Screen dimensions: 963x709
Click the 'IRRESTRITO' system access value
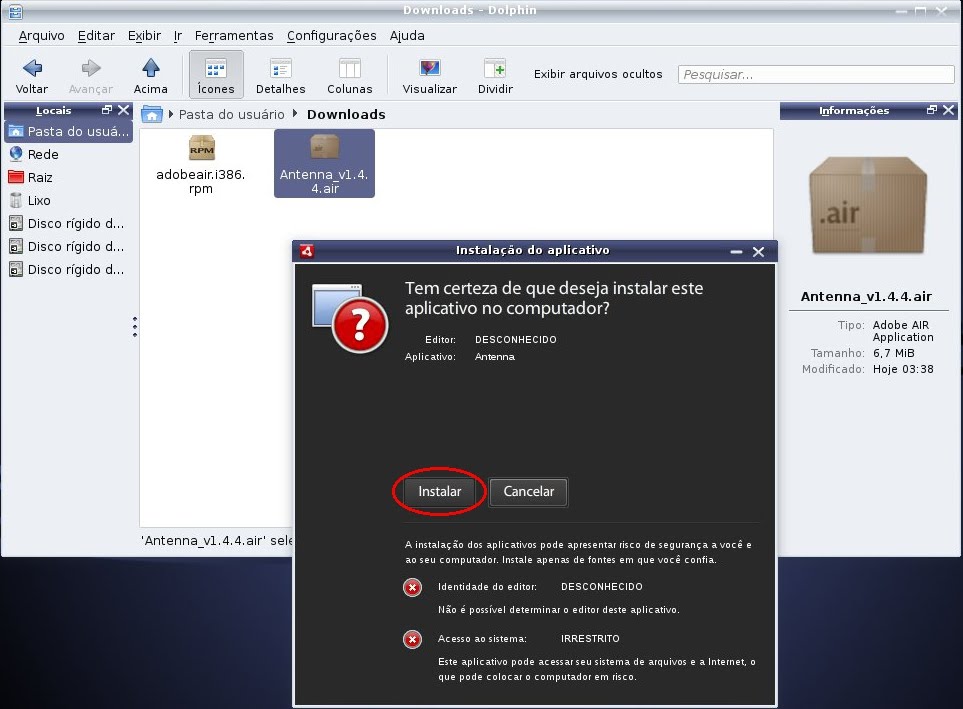(590, 639)
